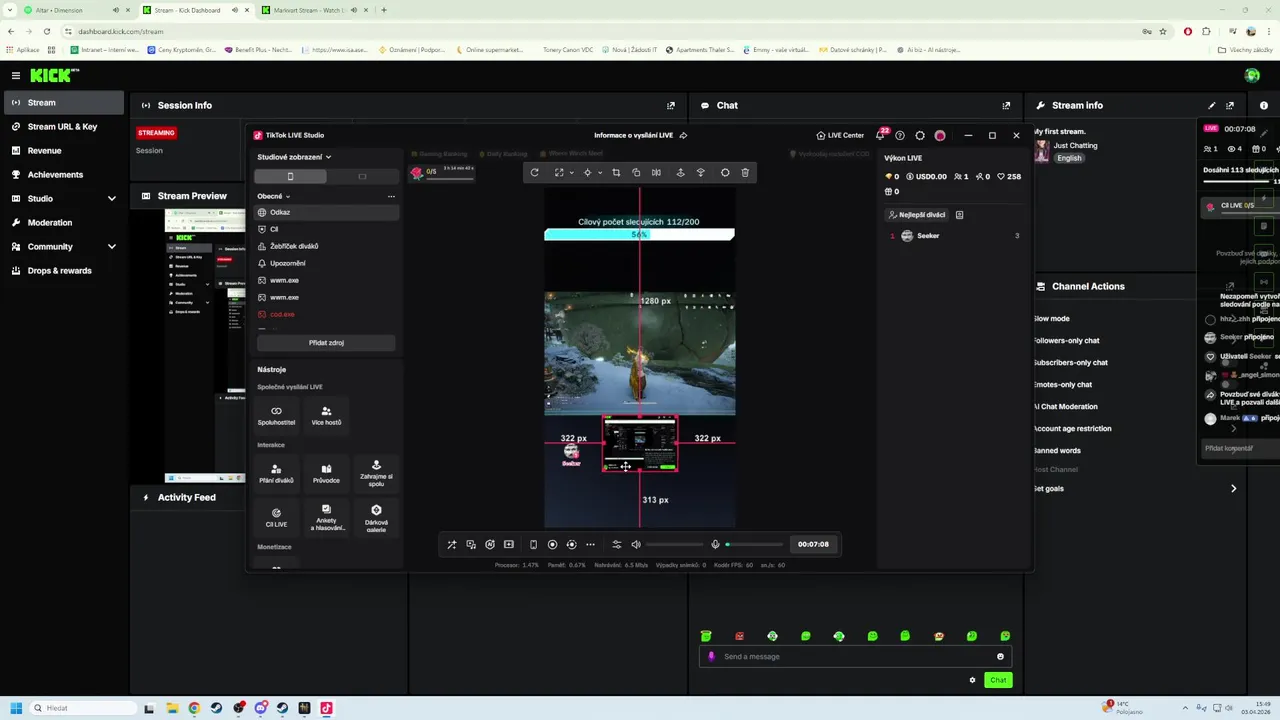The height and width of the screenshot is (720, 1280).
Task: Expand the Set goals arrow
Action: pyautogui.click(x=1233, y=489)
